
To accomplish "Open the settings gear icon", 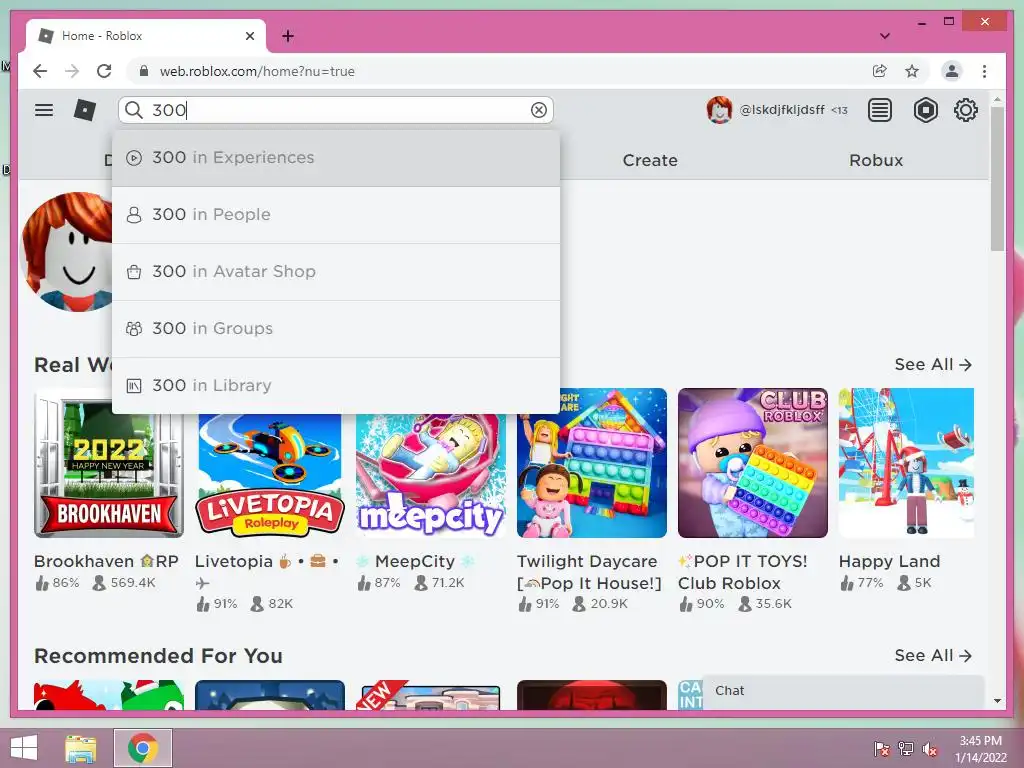I will tap(966, 110).
